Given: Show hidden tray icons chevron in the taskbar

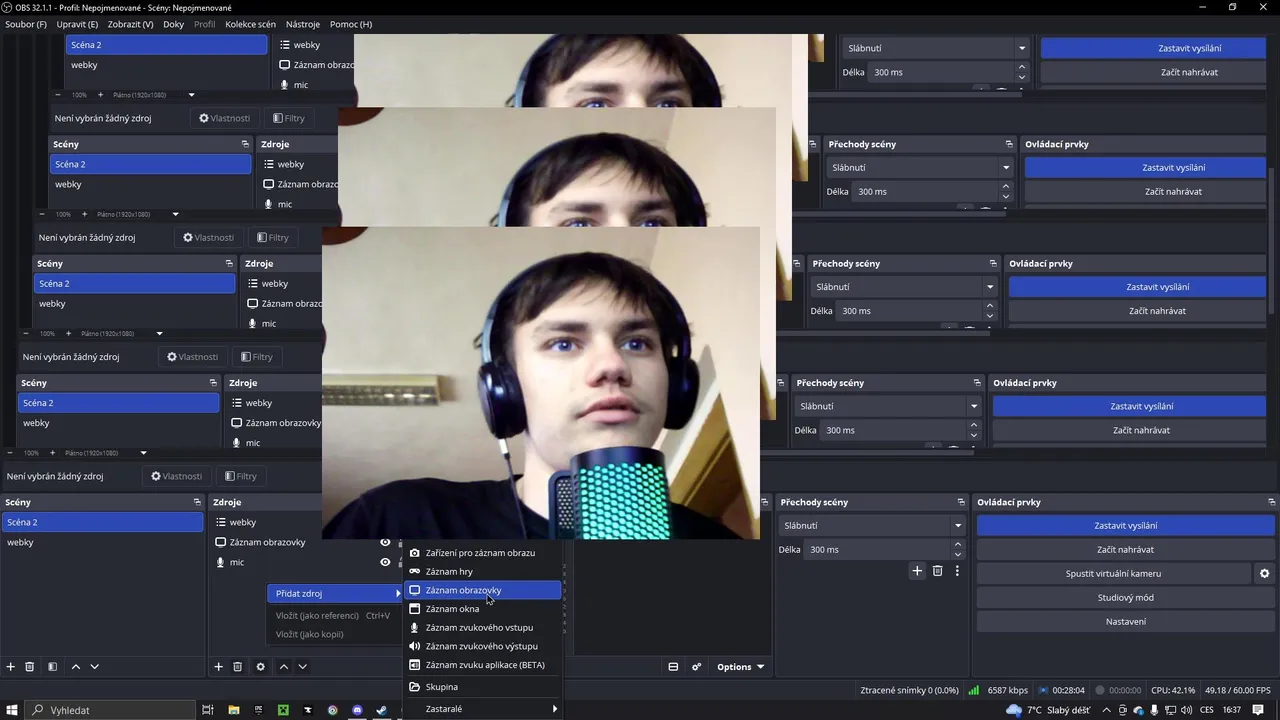Looking at the screenshot, I should 1107,710.
